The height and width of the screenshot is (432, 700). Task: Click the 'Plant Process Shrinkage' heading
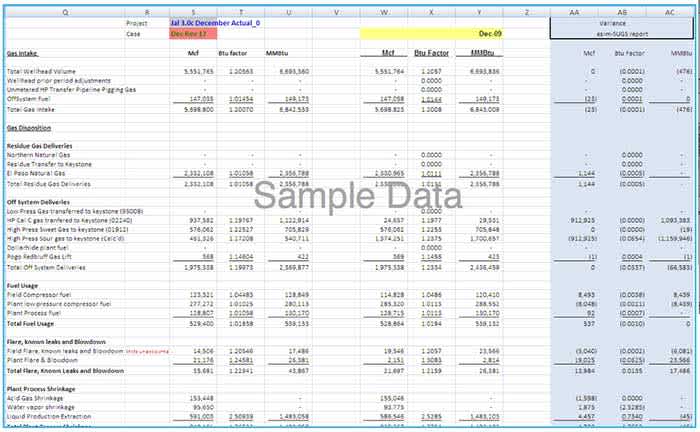click(x=41, y=389)
